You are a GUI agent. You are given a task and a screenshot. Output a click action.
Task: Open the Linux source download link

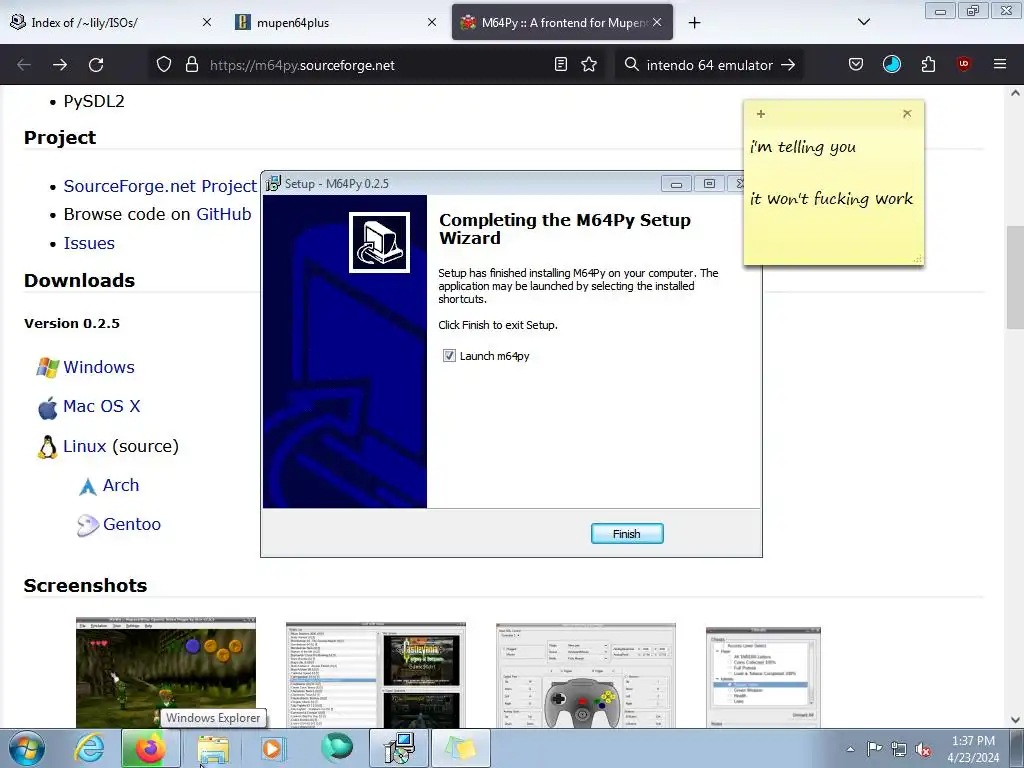pos(84,446)
